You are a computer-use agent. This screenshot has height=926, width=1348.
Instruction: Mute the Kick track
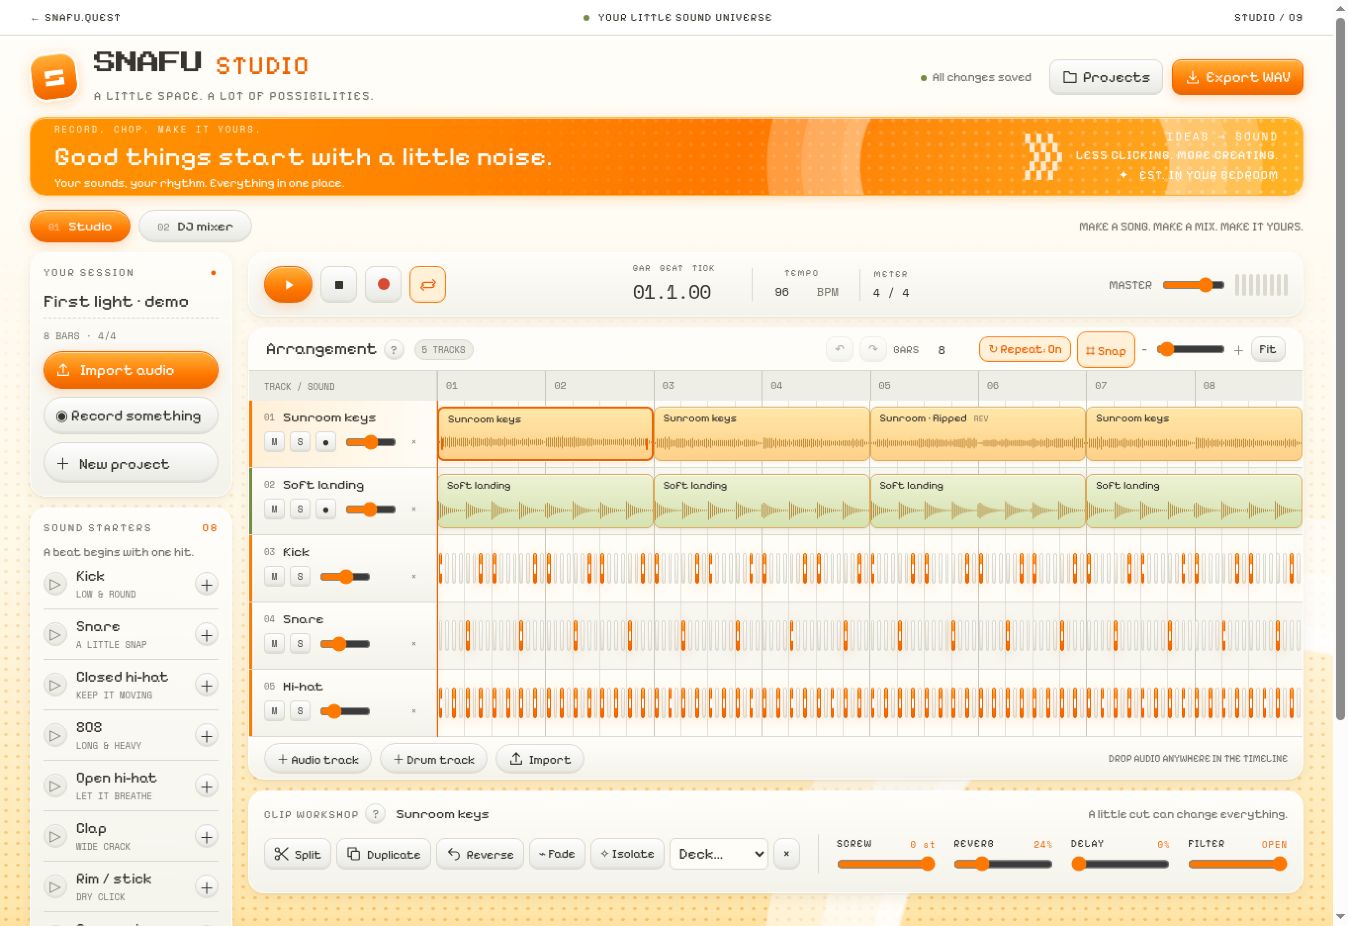point(274,576)
